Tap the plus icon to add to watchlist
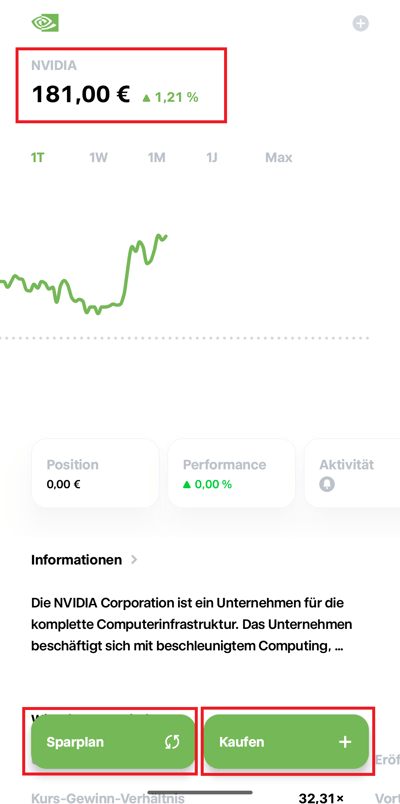This screenshot has height=804, width=400. (x=361, y=23)
